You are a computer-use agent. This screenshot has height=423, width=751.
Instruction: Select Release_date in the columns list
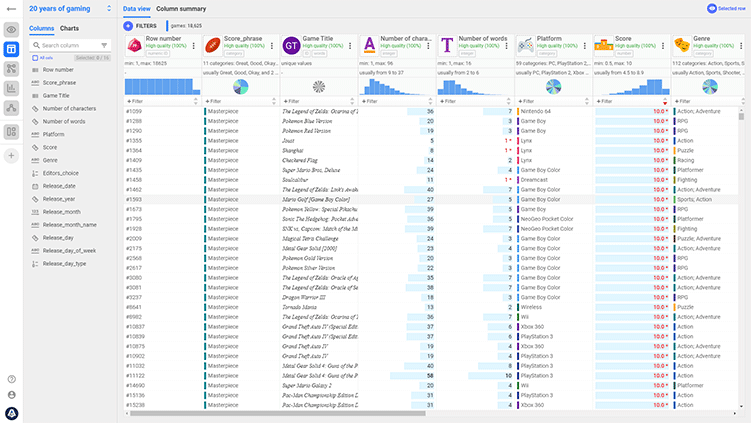[x=59, y=186]
